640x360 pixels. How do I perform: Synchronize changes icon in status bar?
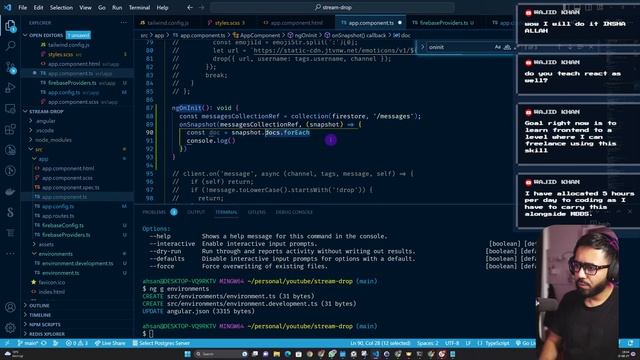point(44,343)
